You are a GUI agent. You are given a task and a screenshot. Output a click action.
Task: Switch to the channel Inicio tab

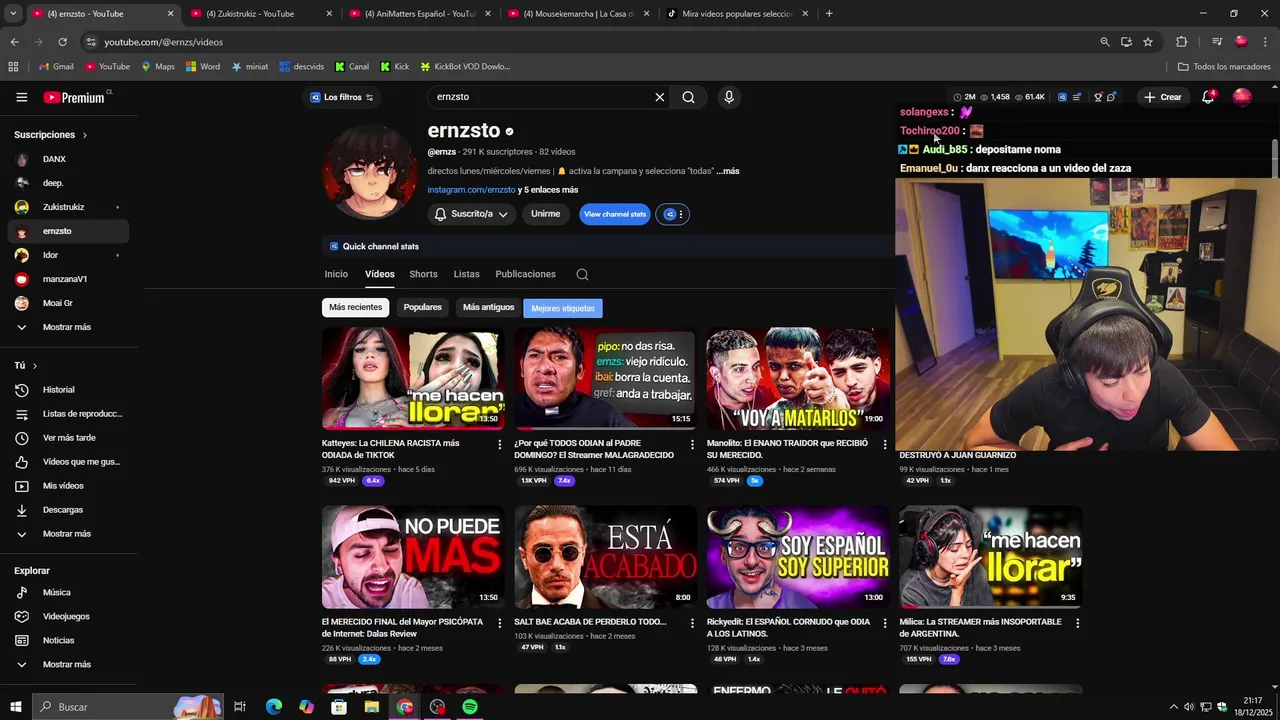[336, 274]
